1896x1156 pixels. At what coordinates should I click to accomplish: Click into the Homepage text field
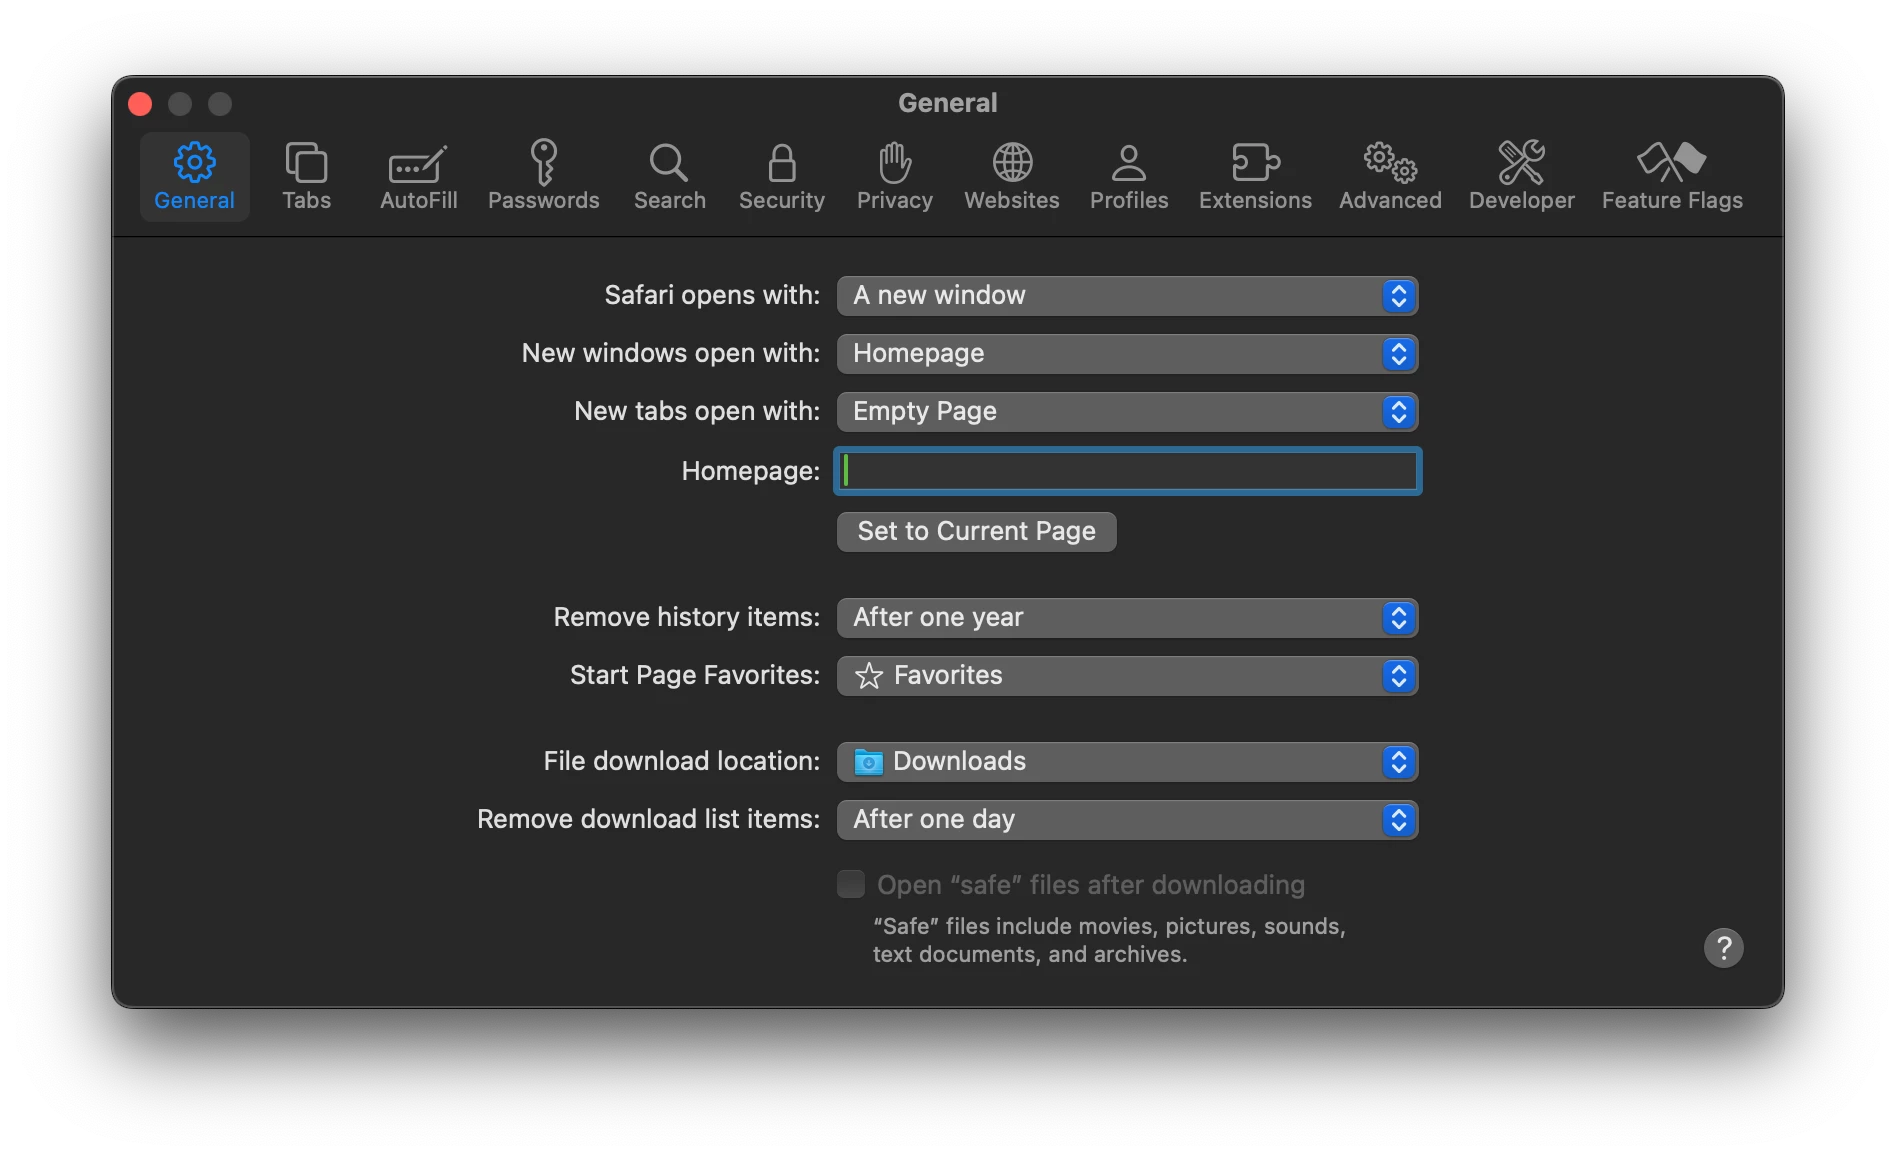click(1127, 471)
